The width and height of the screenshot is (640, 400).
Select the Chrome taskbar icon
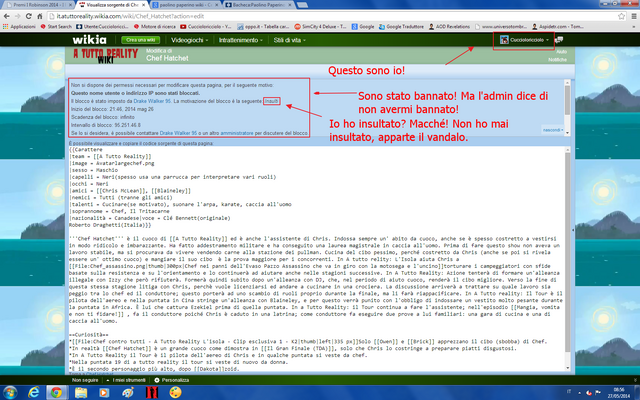tap(56, 393)
